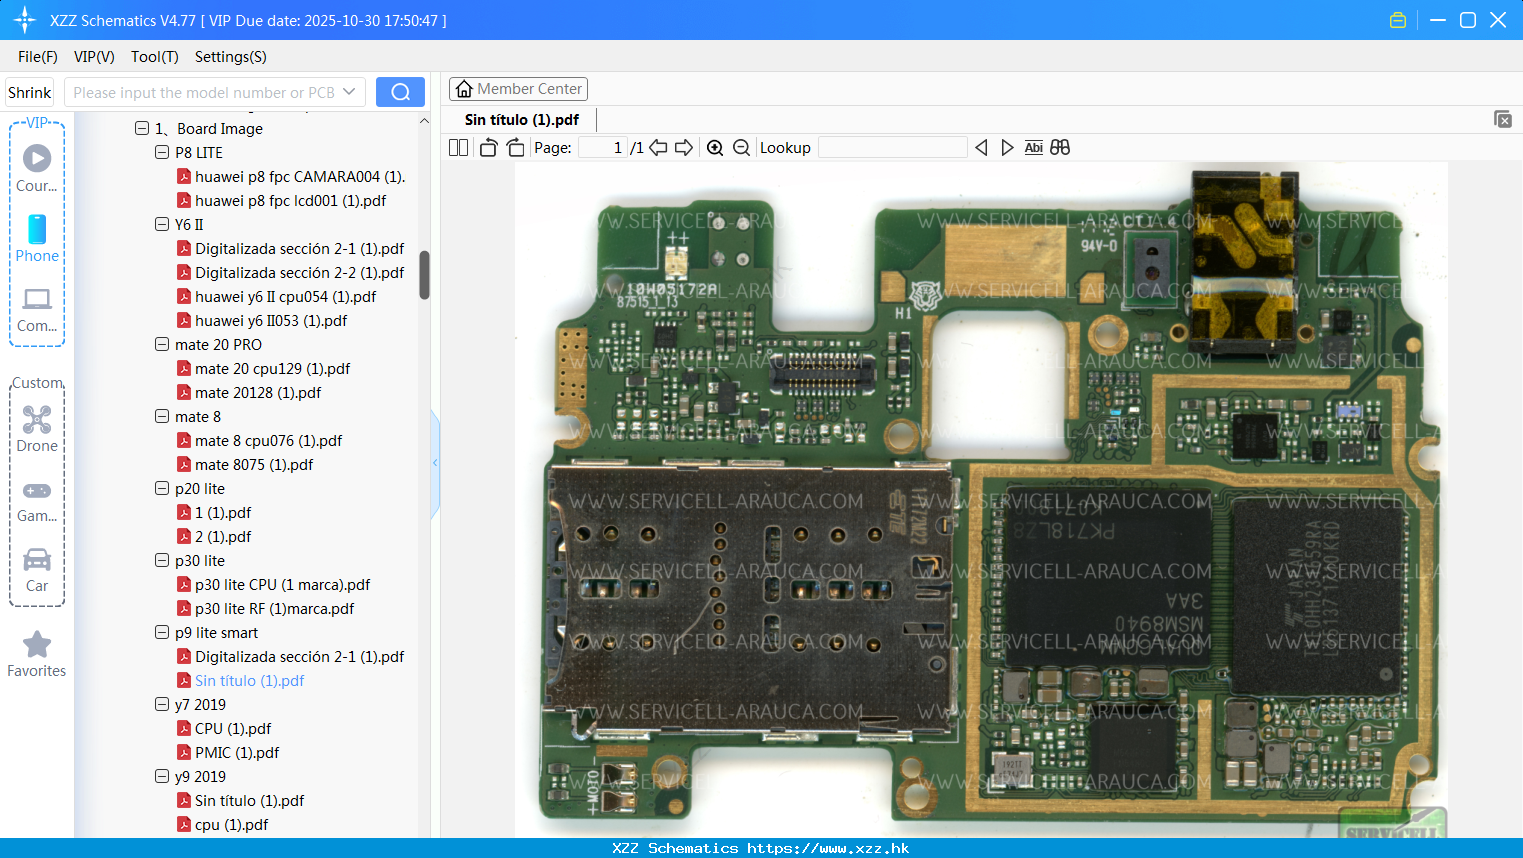Click the binoculars search icon

point(1060,148)
